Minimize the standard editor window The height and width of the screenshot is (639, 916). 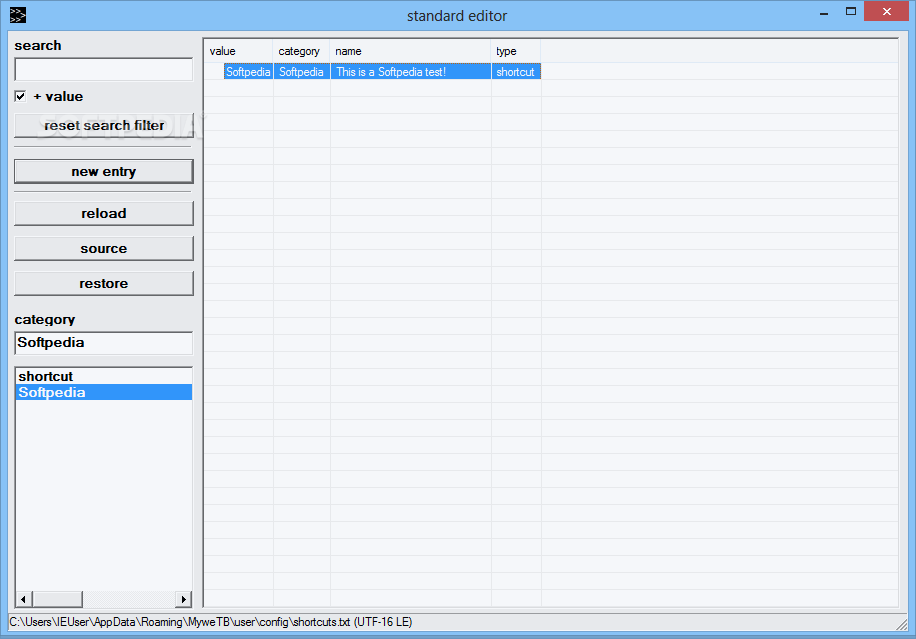(824, 13)
